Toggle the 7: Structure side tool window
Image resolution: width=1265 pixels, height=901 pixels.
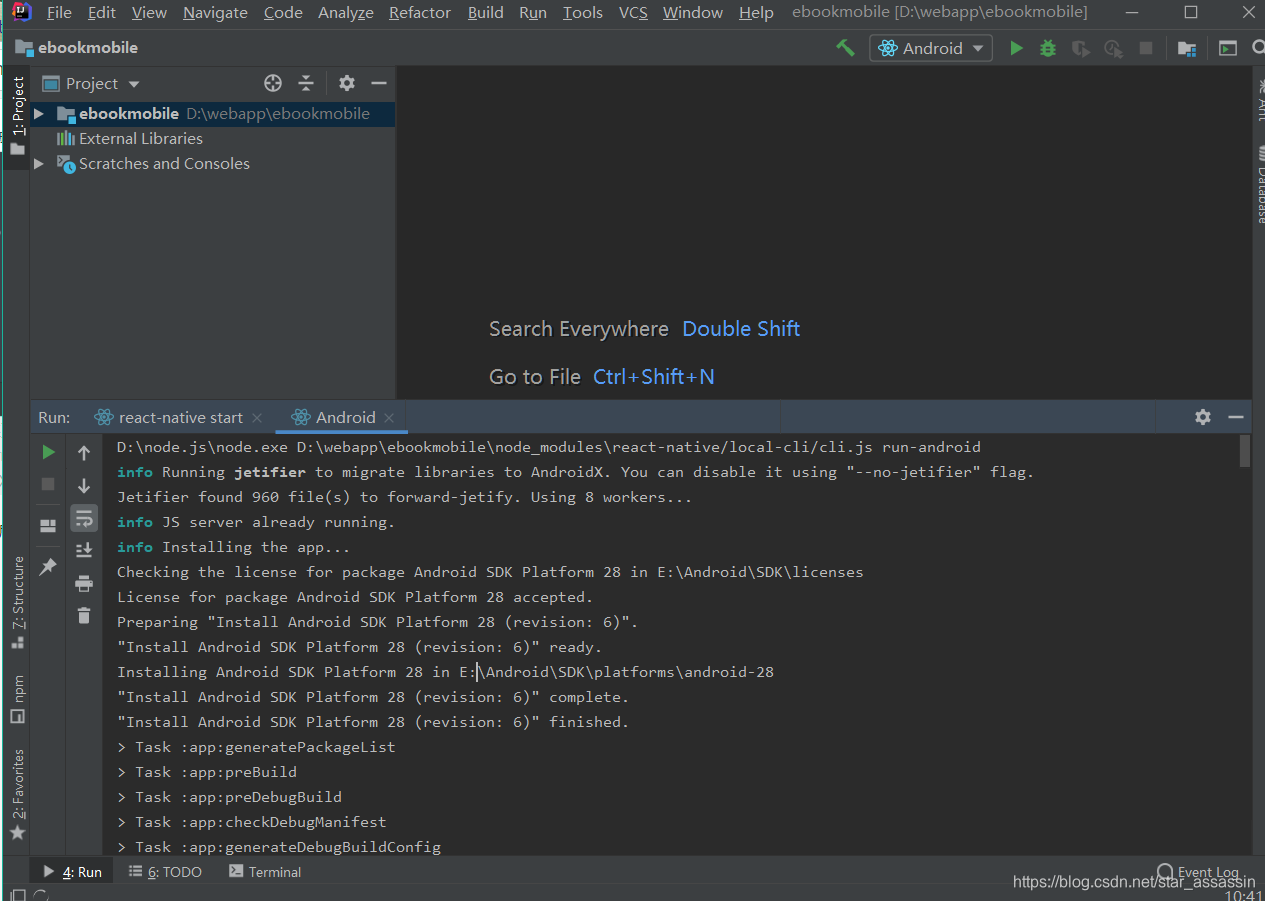click(x=17, y=603)
